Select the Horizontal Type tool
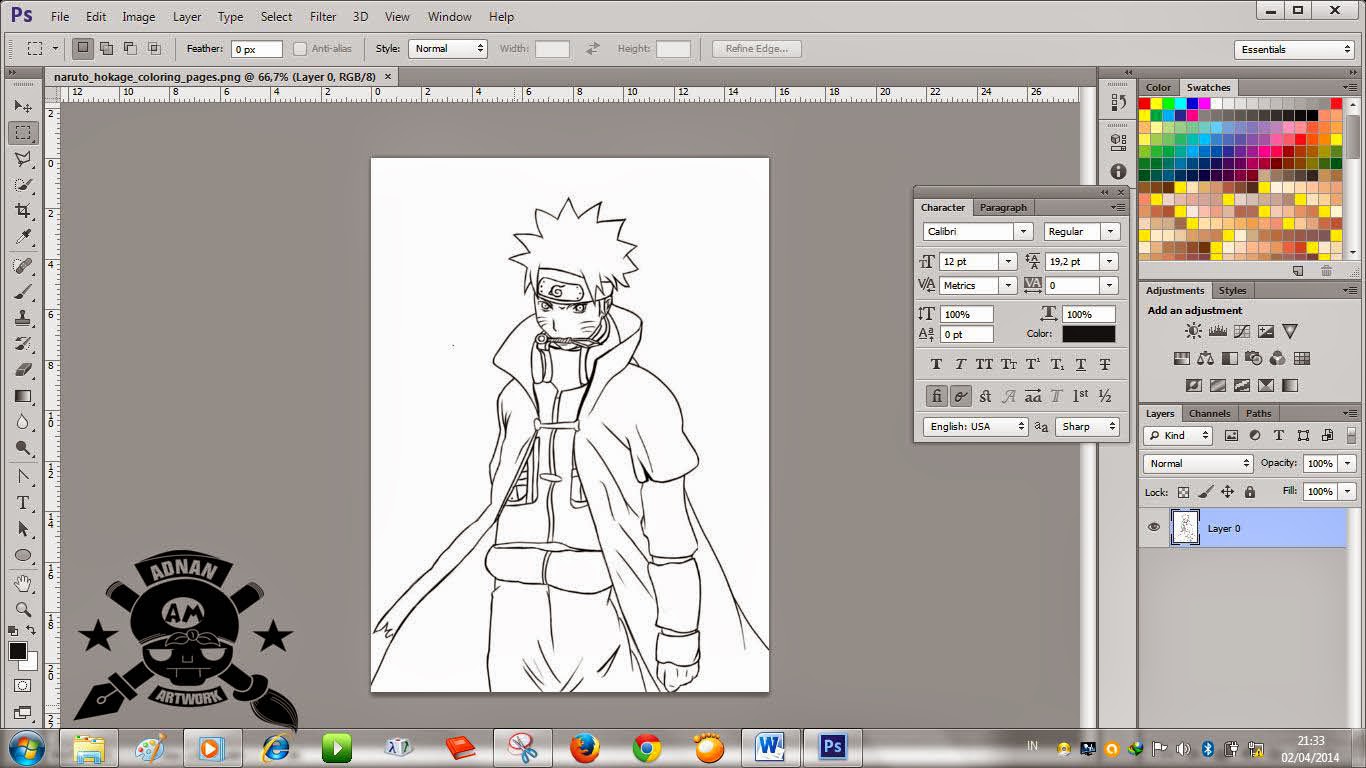1366x768 pixels. coord(22,503)
